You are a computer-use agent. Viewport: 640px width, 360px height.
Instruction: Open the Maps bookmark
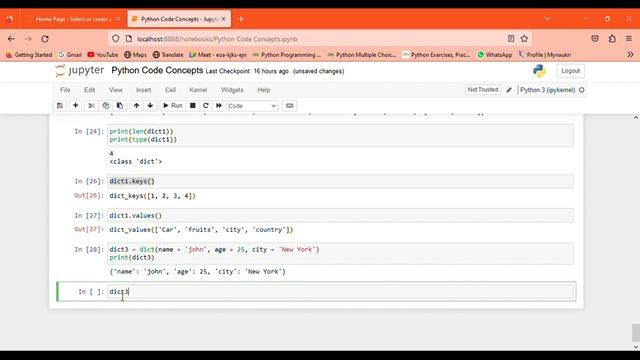point(136,55)
